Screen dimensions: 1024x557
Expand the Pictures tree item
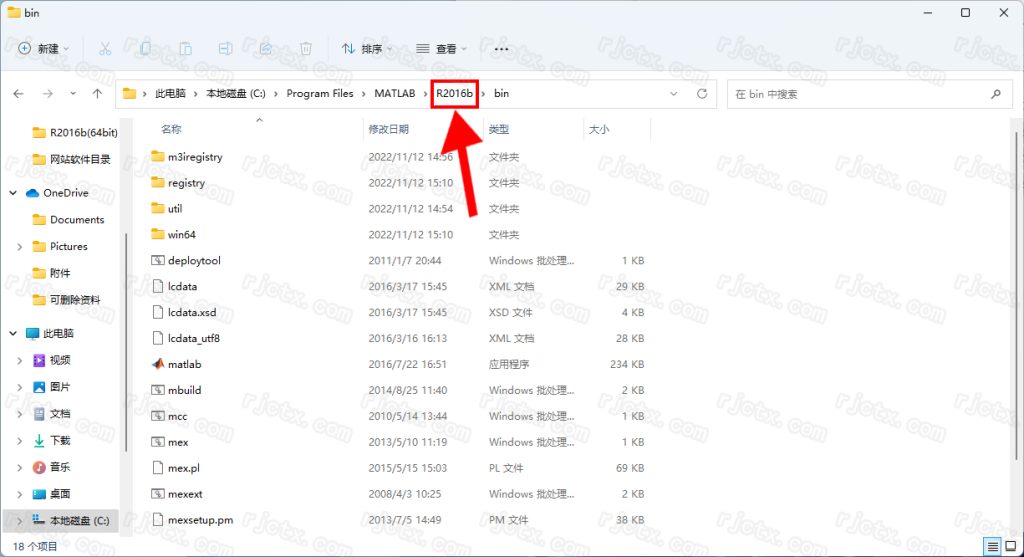click(20, 246)
